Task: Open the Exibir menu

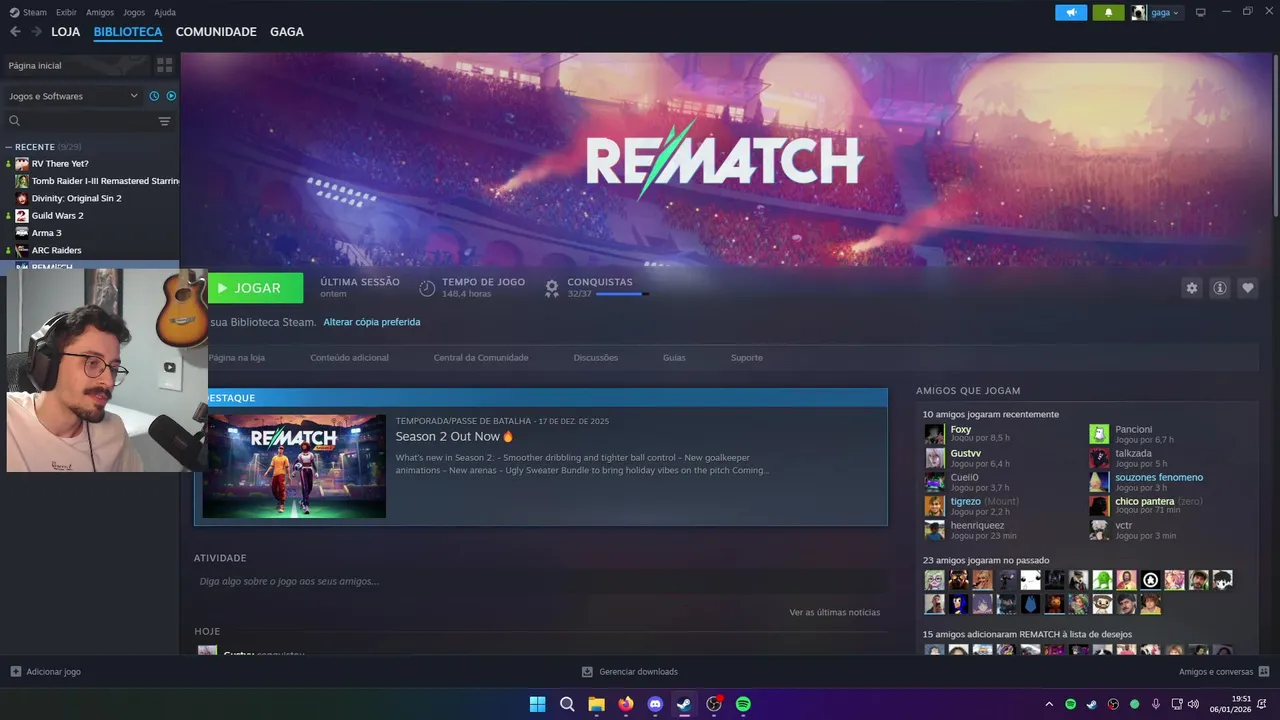Action: click(66, 12)
